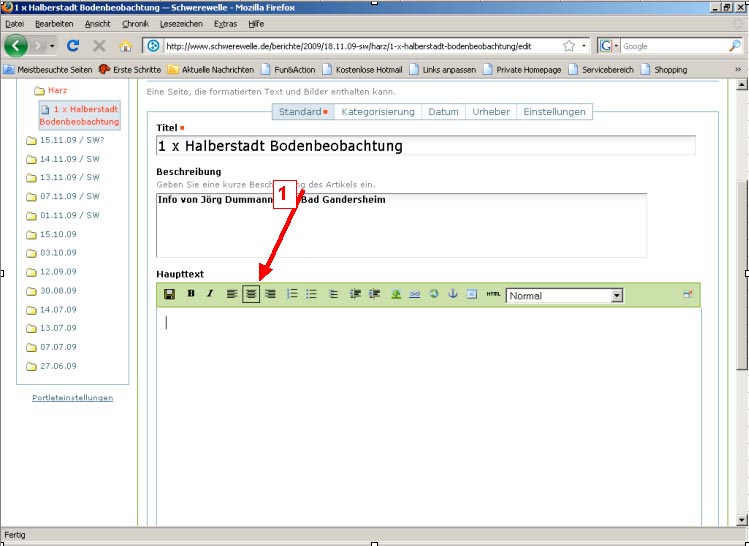
Task: Click the HTML source view button
Action: pos(493,294)
